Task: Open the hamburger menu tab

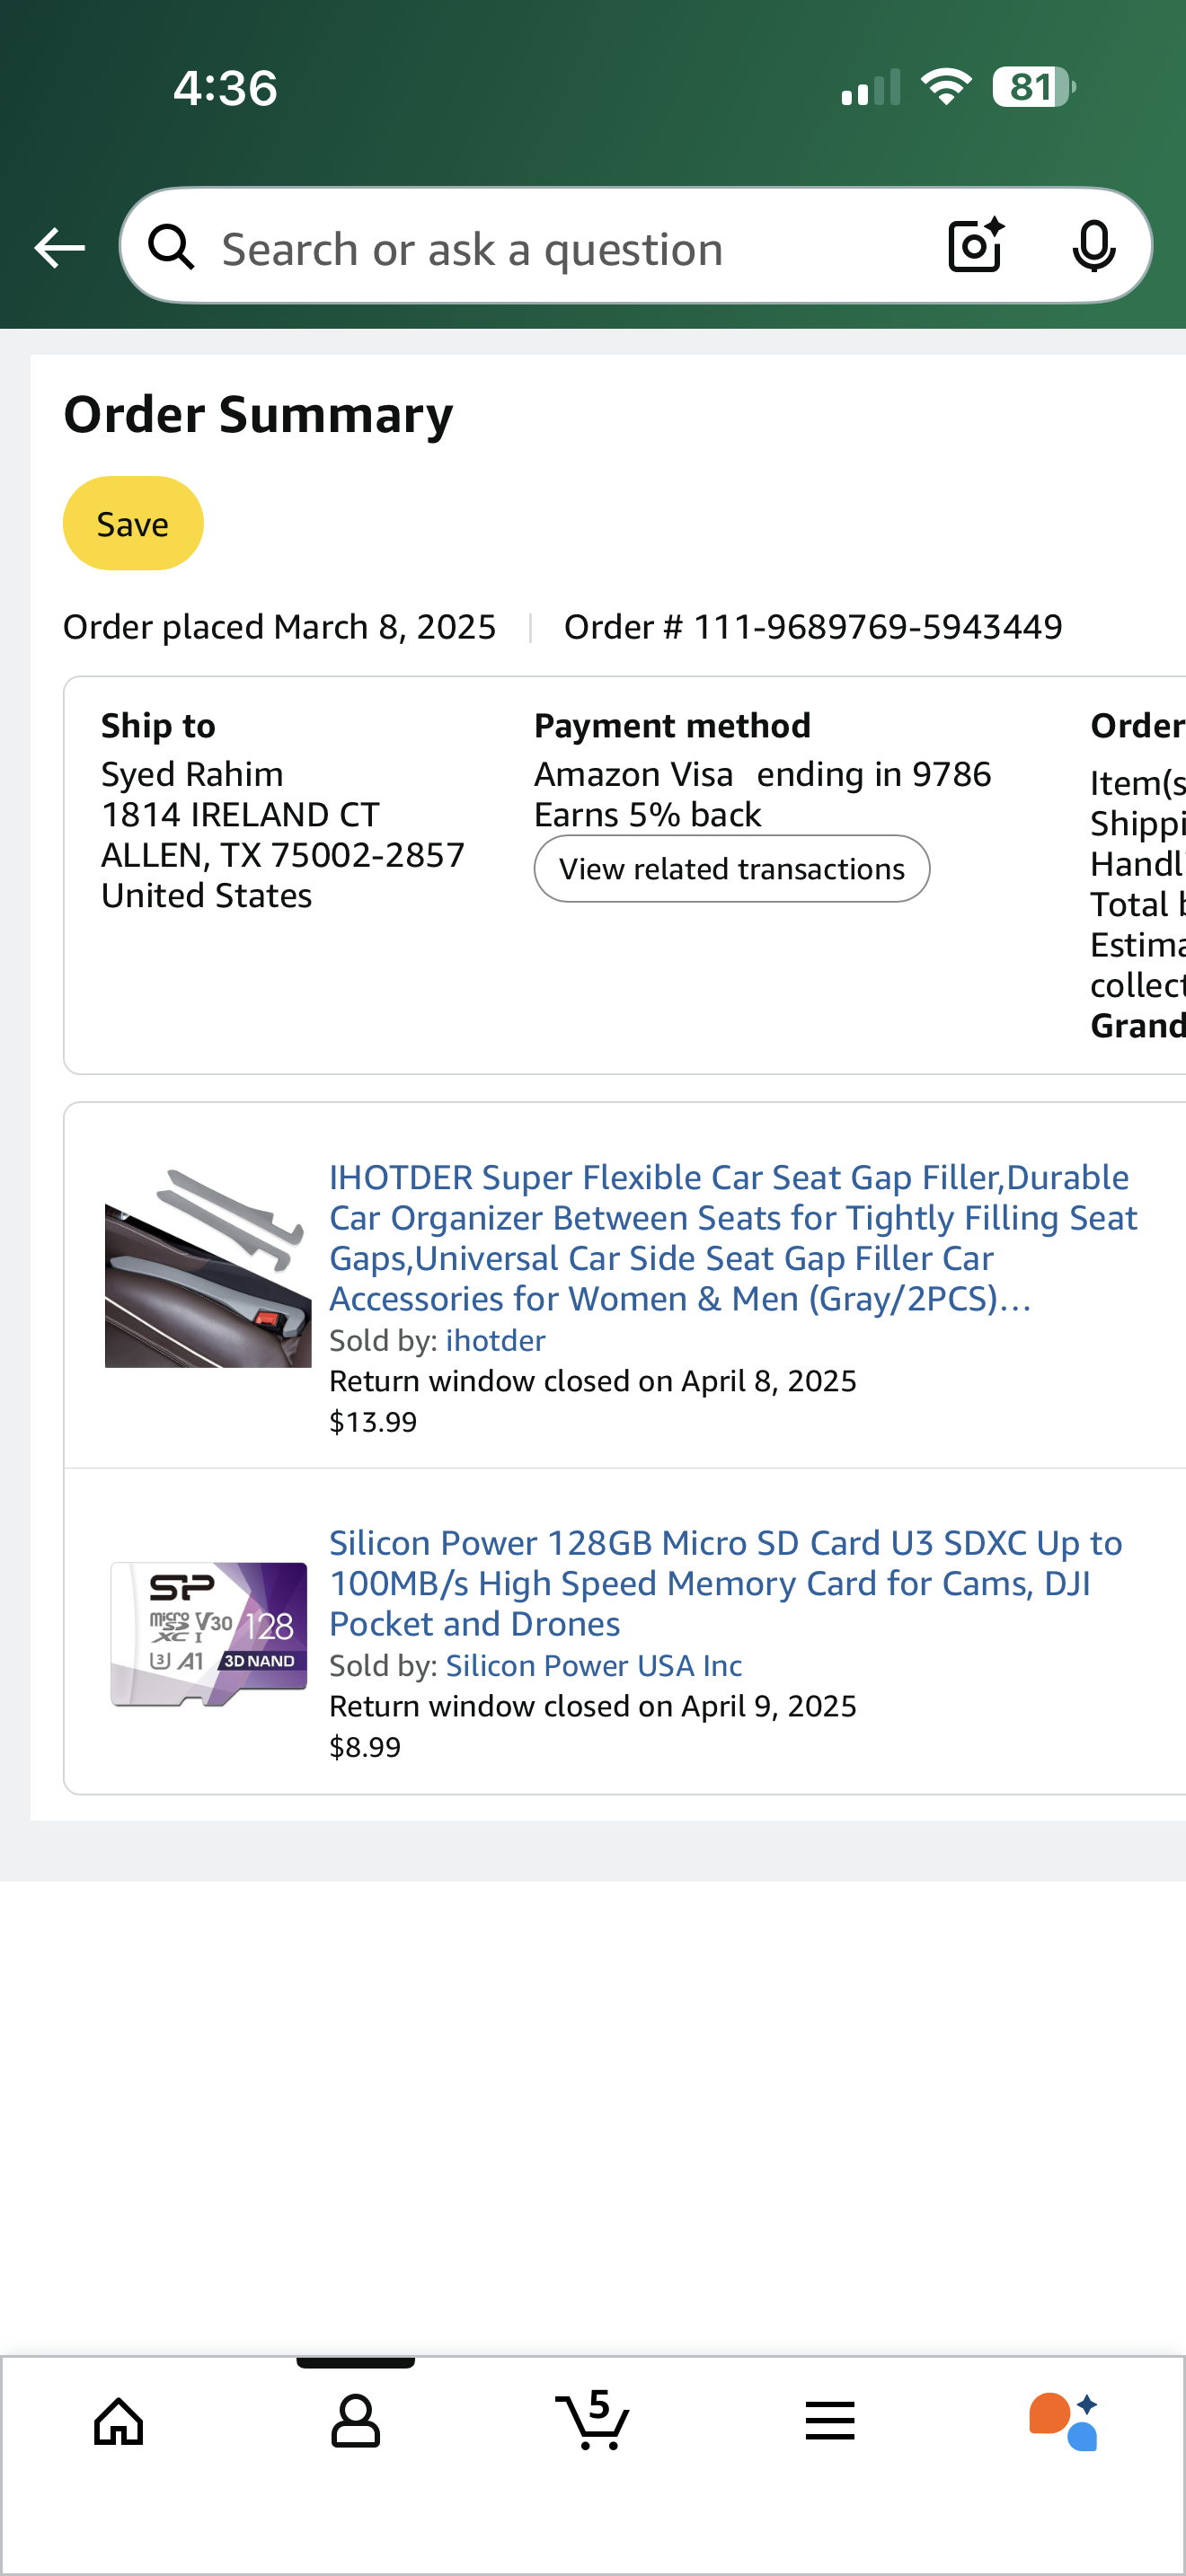Action: click(829, 2421)
